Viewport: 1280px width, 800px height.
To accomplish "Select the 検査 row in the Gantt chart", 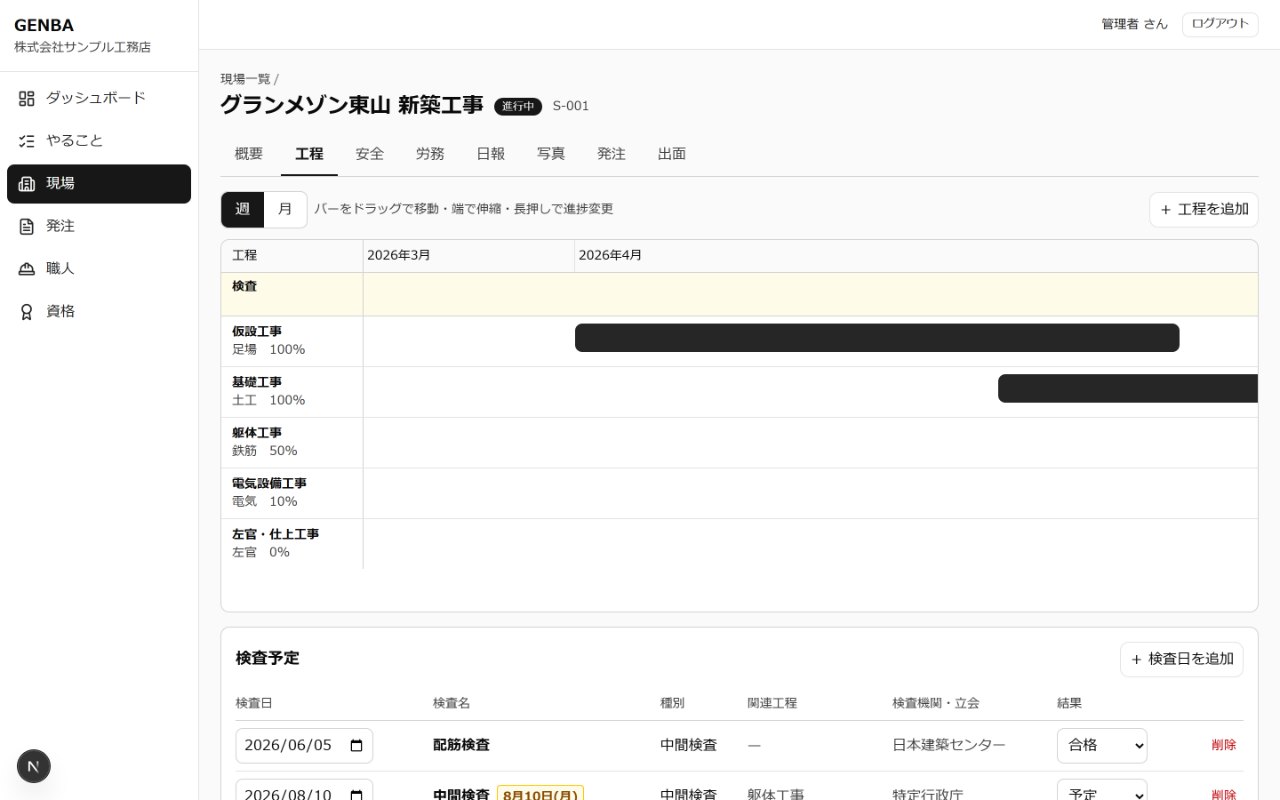I will pos(740,294).
